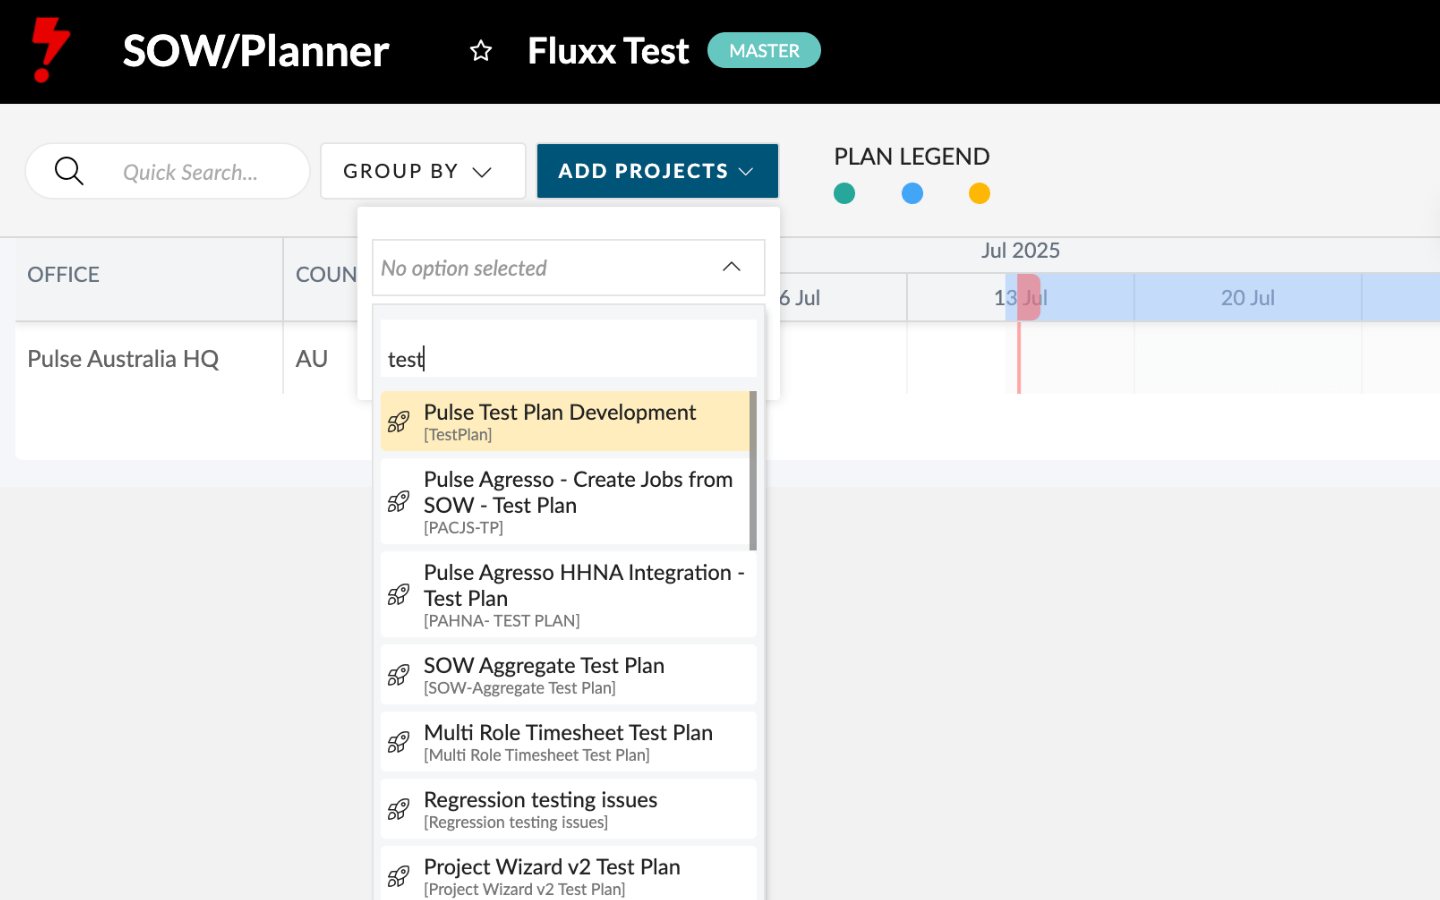Click the 13 Jul week header
This screenshot has width=1440, height=900.
(x=1020, y=298)
